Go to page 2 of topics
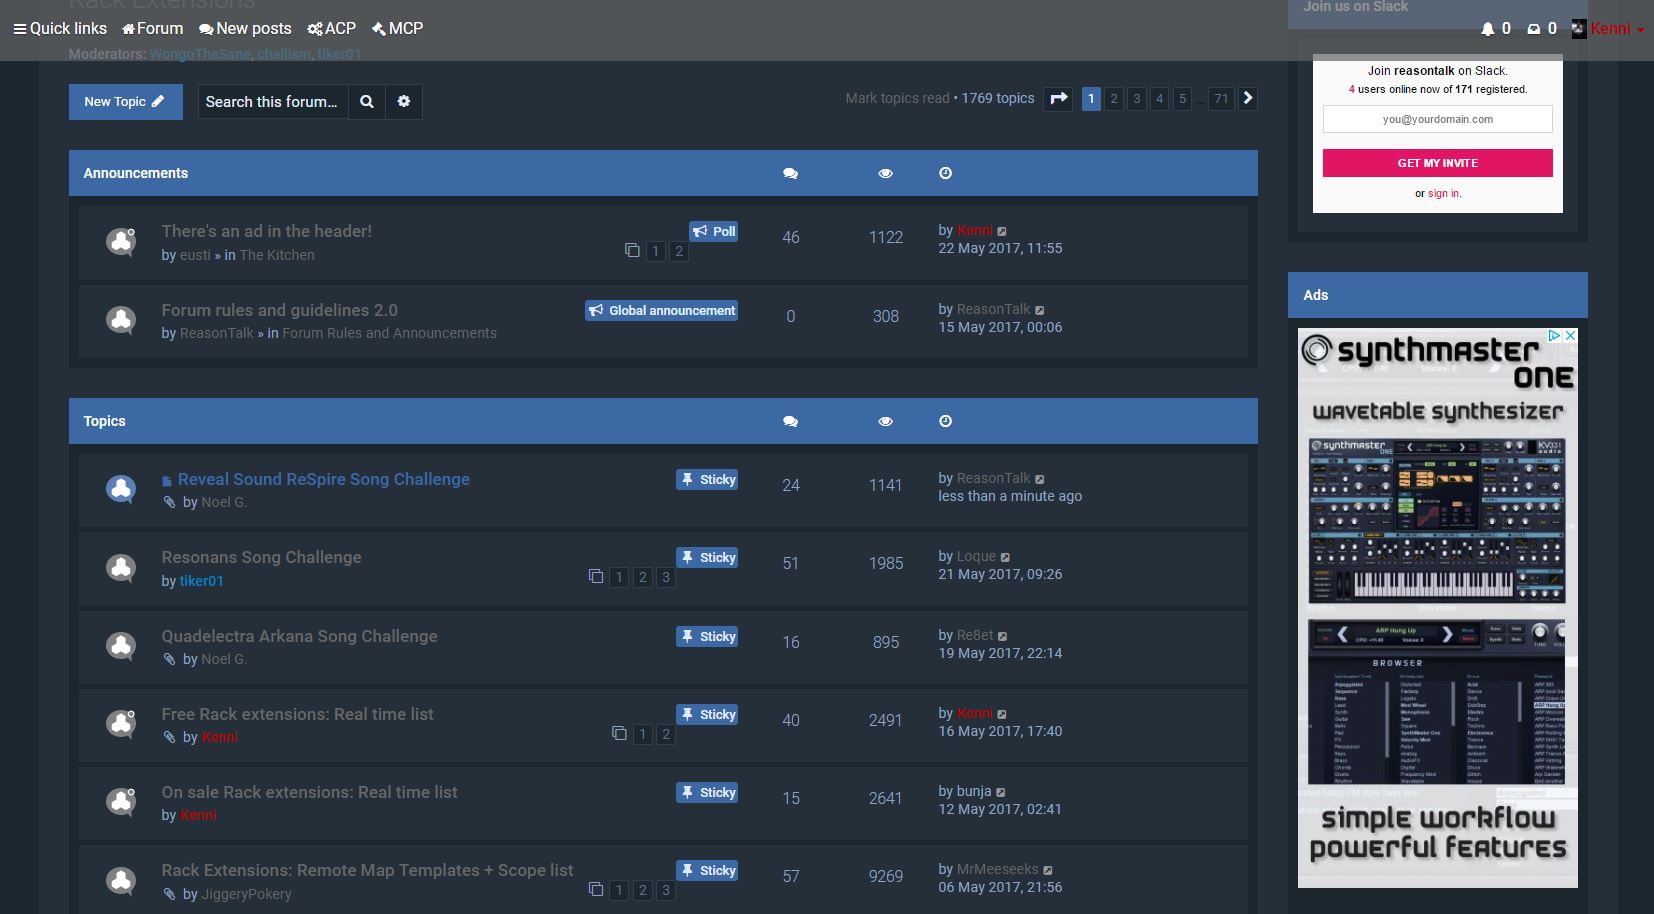The width and height of the screenshot is (1654, 914). 1114,98
